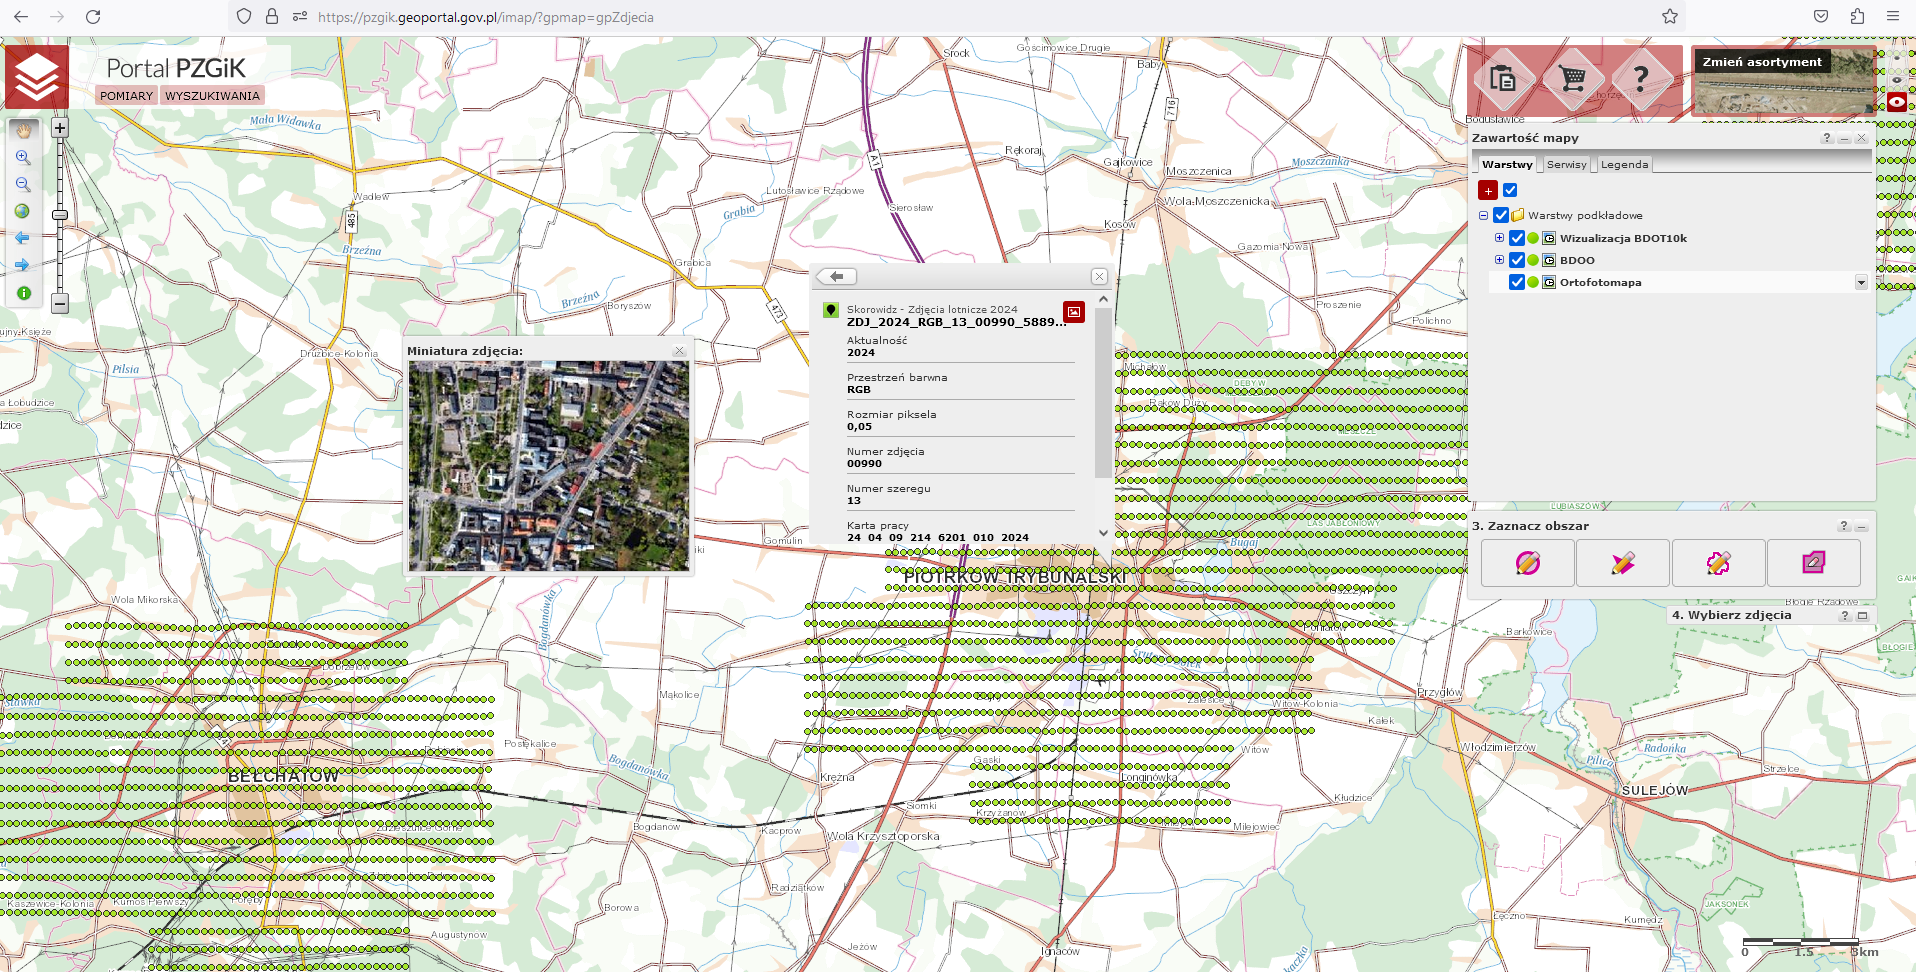
Task: Open the Ortofotomapa layer dropdown arrow
Action: 1861,282
